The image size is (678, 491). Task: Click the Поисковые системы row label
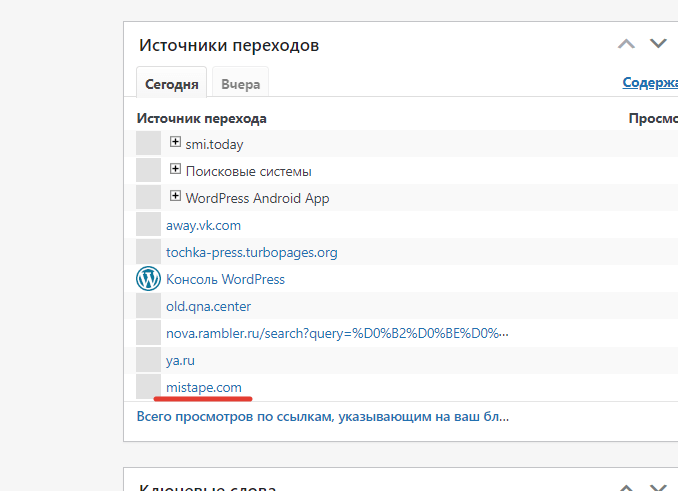coord(249,171)
